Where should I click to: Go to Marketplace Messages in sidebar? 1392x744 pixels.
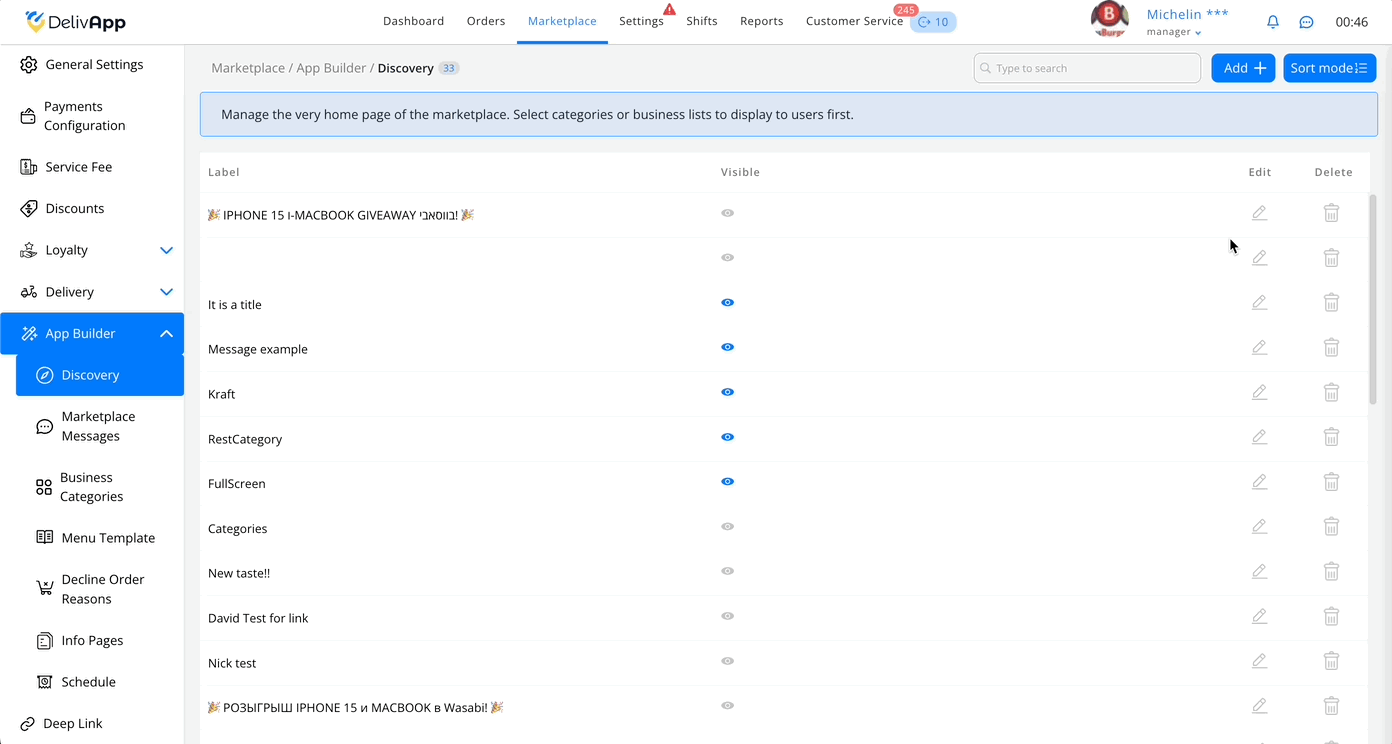point(100,426)
